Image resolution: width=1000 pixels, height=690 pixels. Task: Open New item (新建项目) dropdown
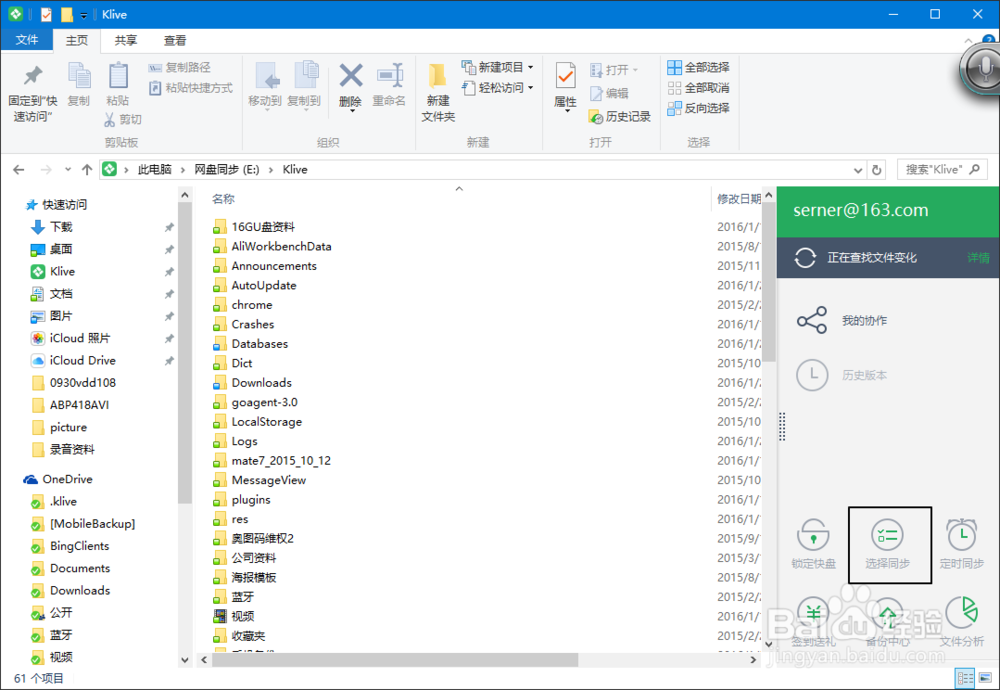point(497,68)
